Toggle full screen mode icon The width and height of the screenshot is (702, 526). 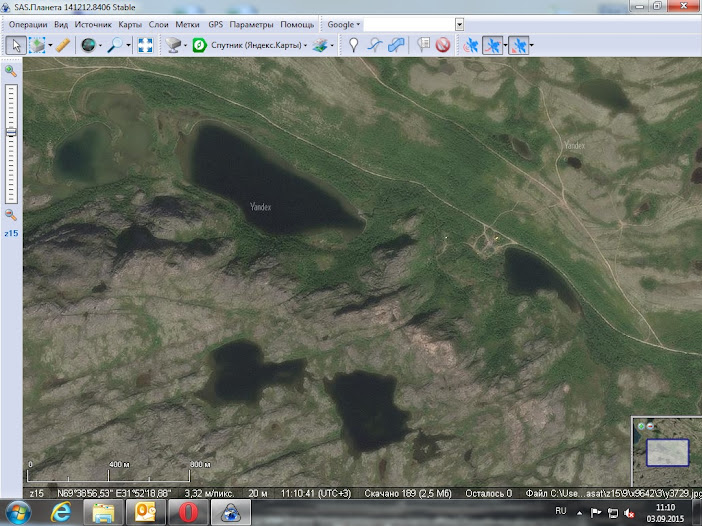click(146, 45)
